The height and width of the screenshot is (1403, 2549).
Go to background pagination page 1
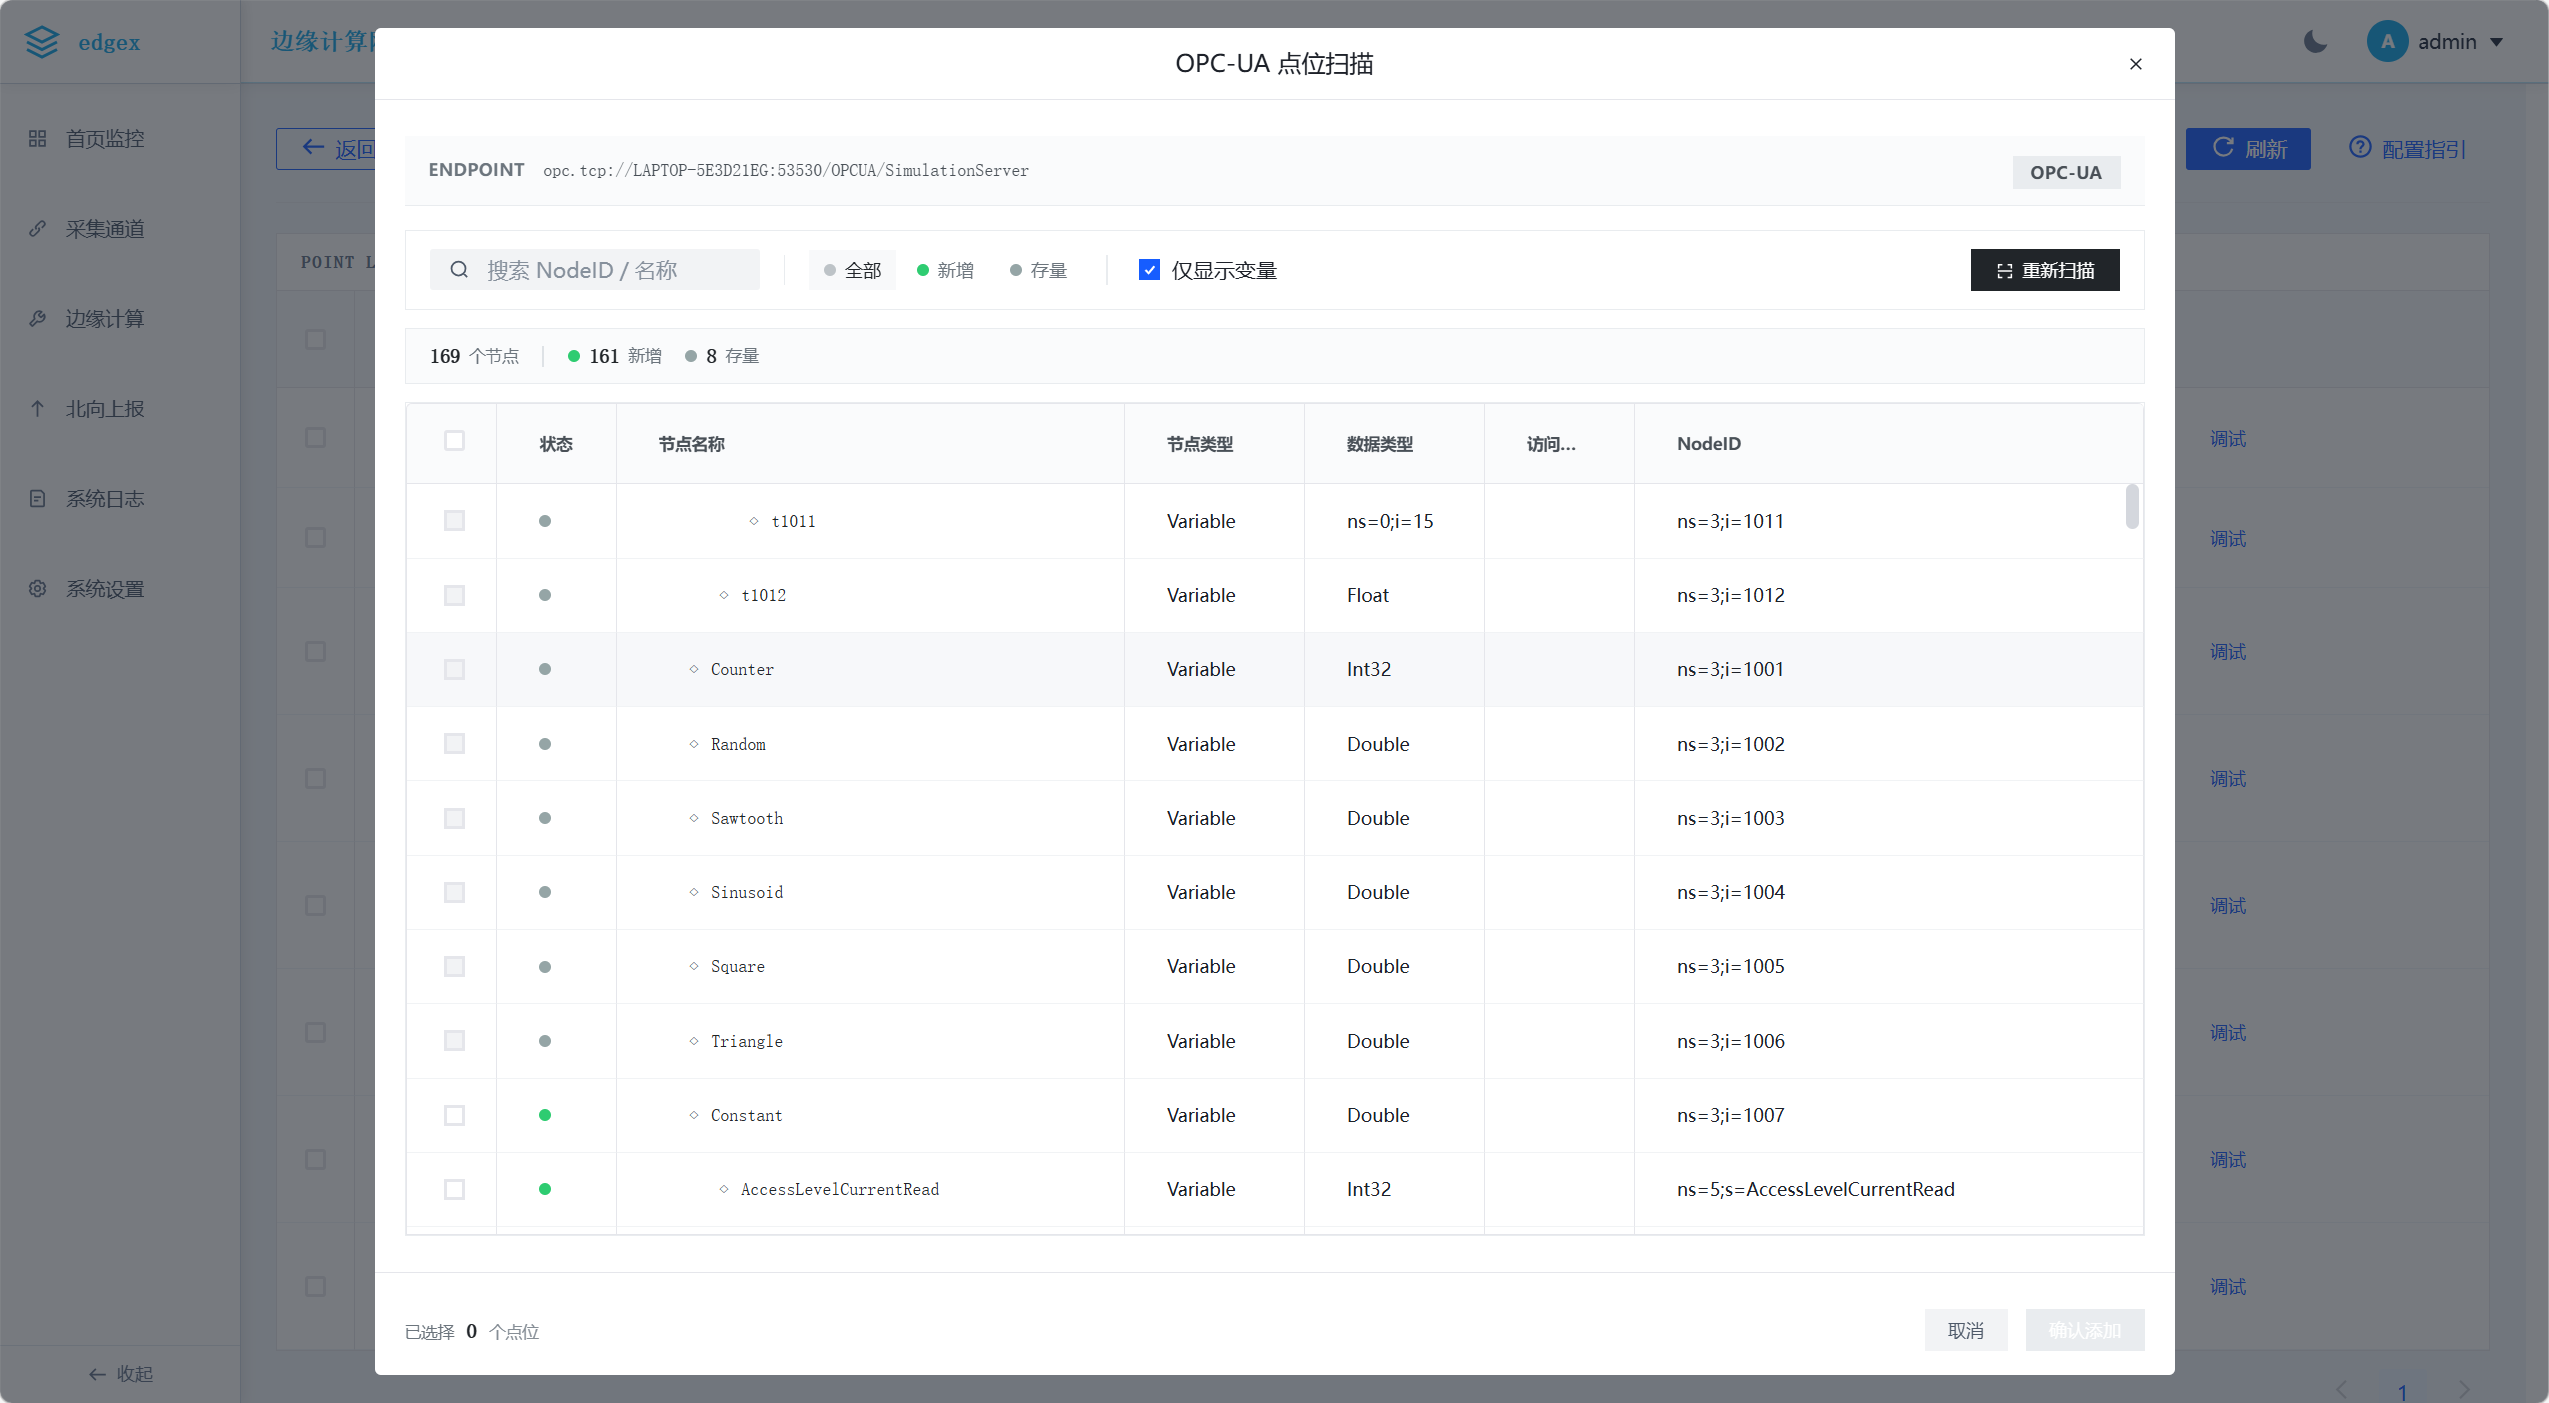tap(2401, 1391)
